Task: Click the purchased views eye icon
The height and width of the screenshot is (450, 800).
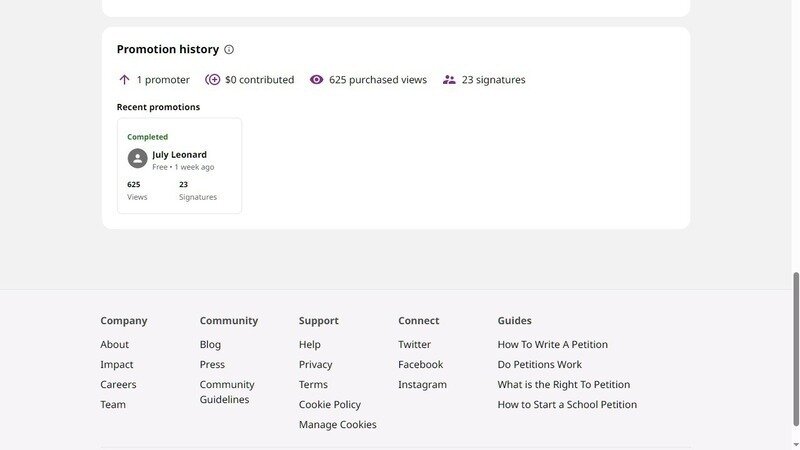Action: [316, 80]
